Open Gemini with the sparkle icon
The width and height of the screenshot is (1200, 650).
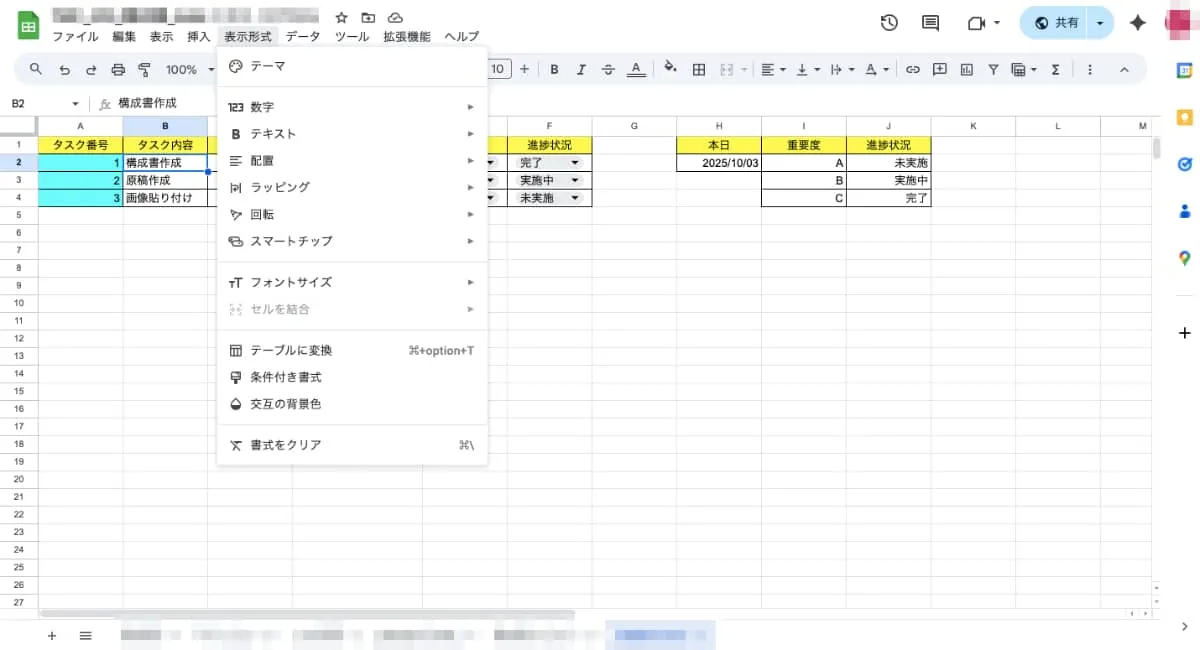click(1137, 22)
